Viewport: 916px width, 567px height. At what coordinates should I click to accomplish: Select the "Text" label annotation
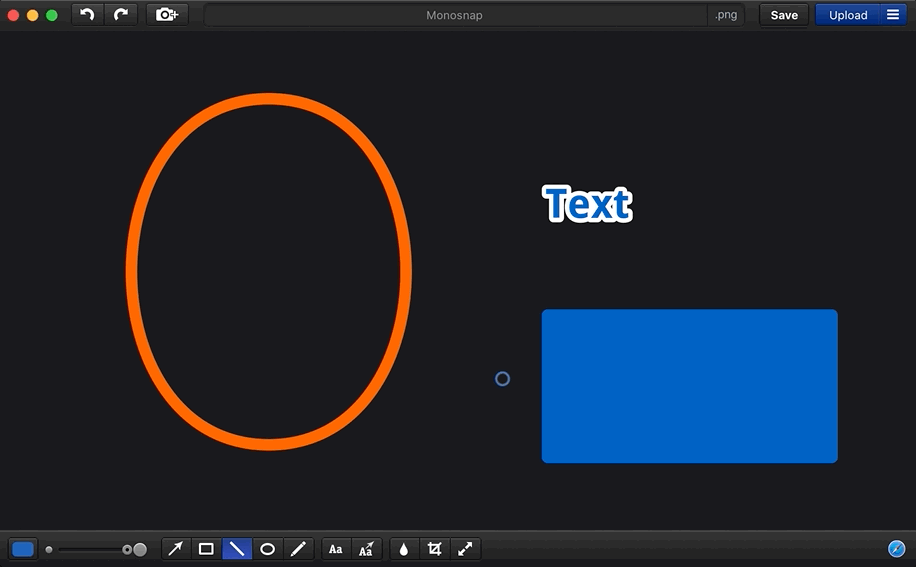(587, 204)
